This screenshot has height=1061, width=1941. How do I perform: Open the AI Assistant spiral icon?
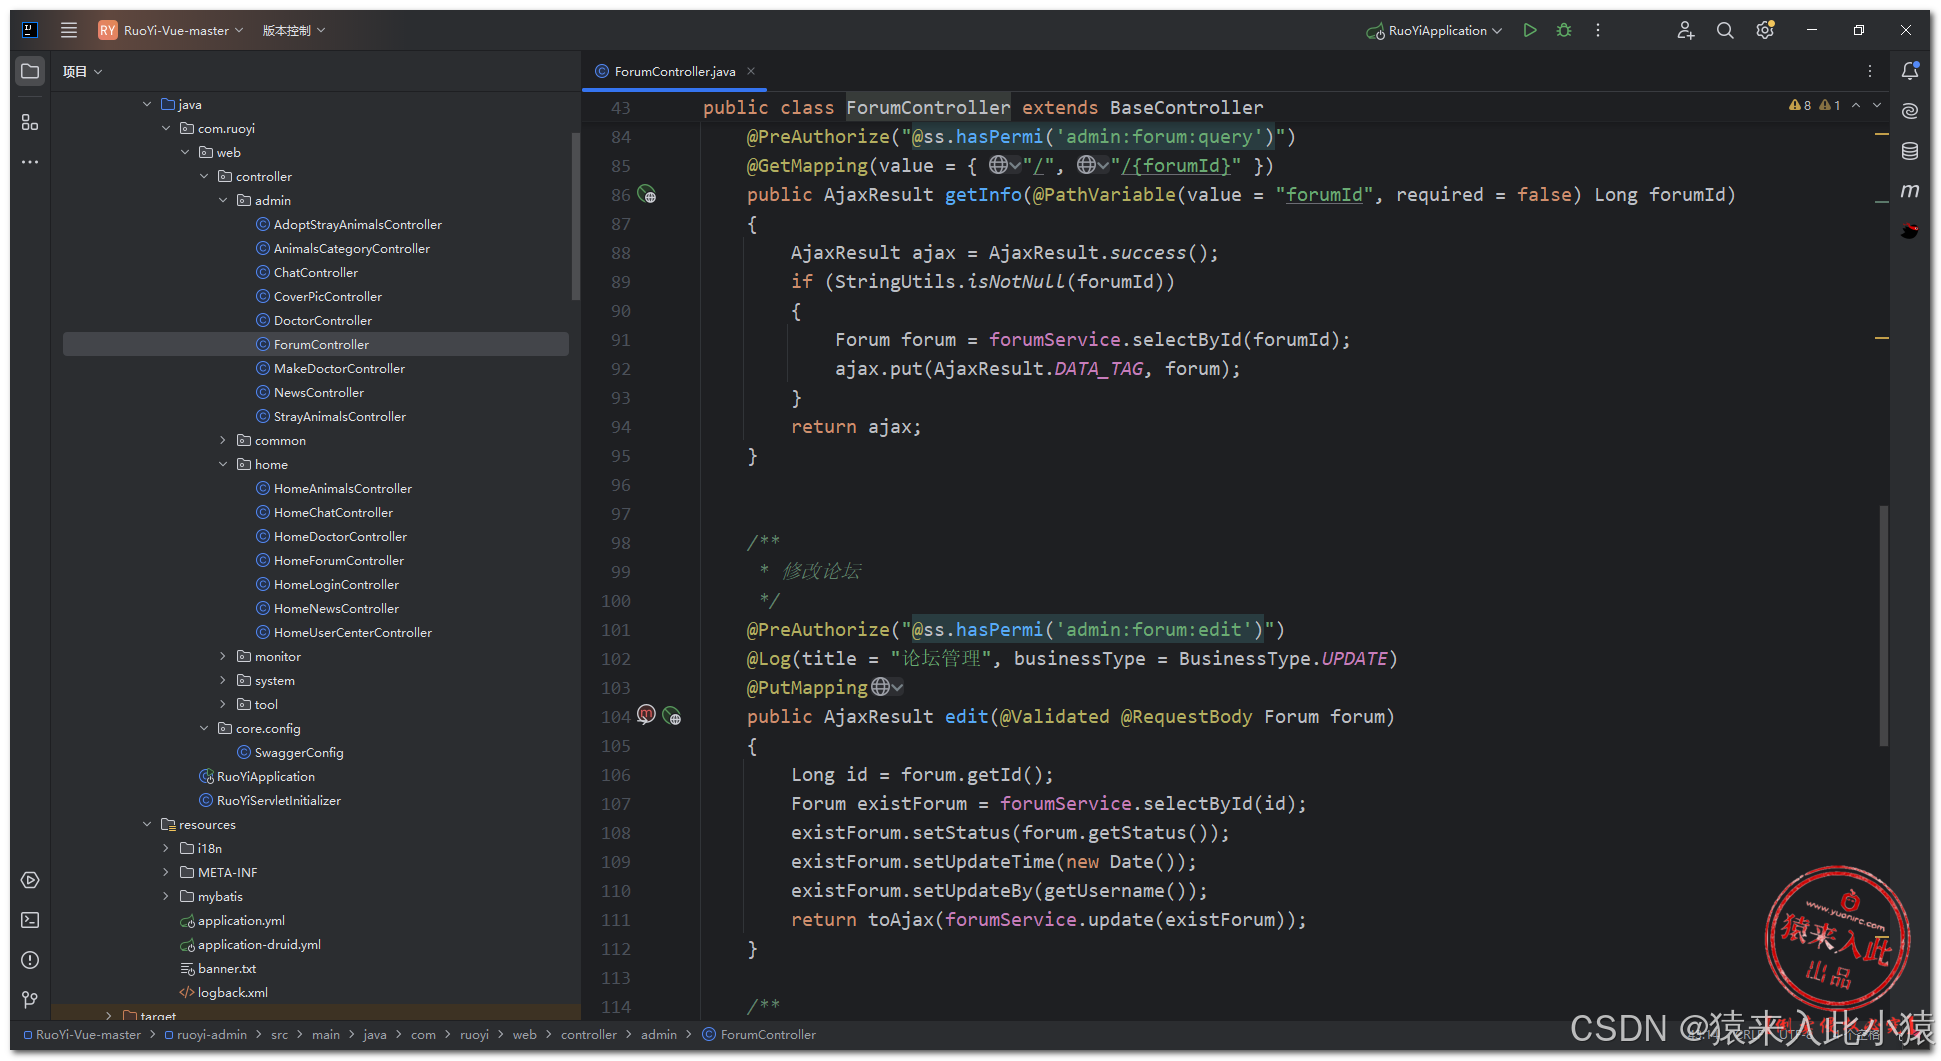click(1910, 111)
